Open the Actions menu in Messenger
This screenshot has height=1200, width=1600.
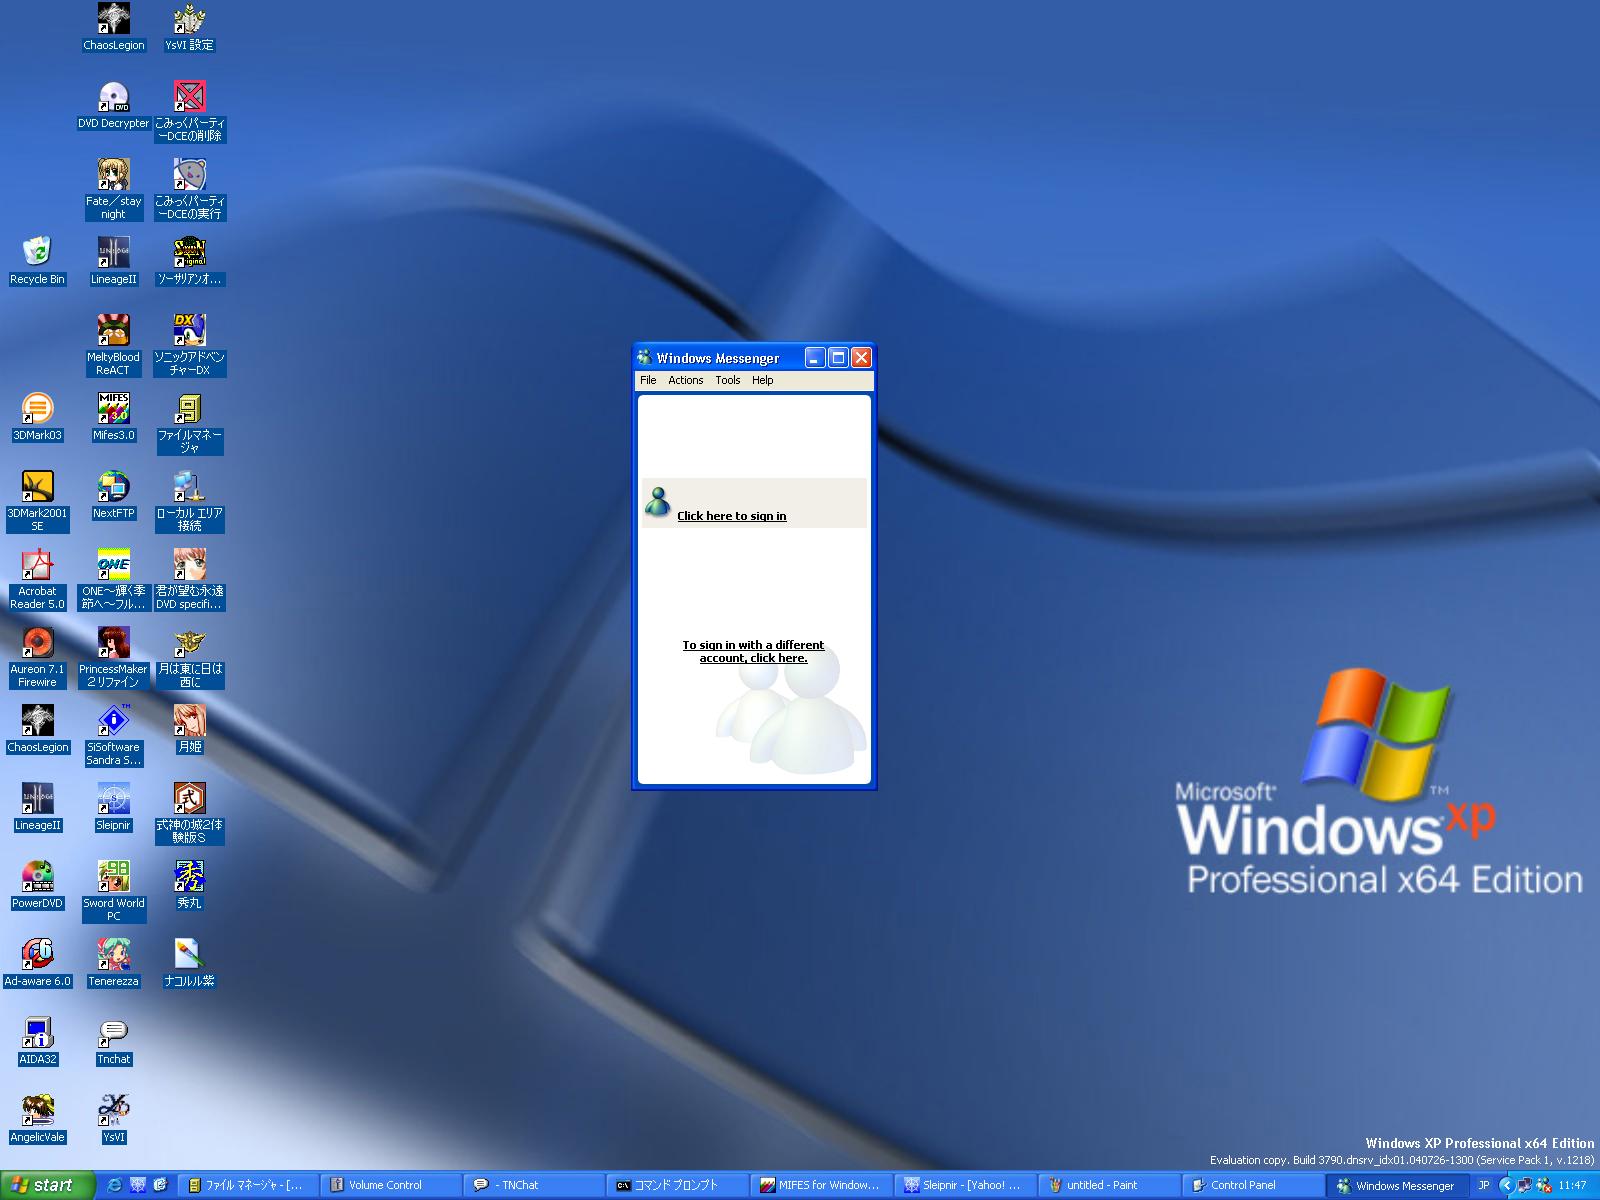pos(685,380)
